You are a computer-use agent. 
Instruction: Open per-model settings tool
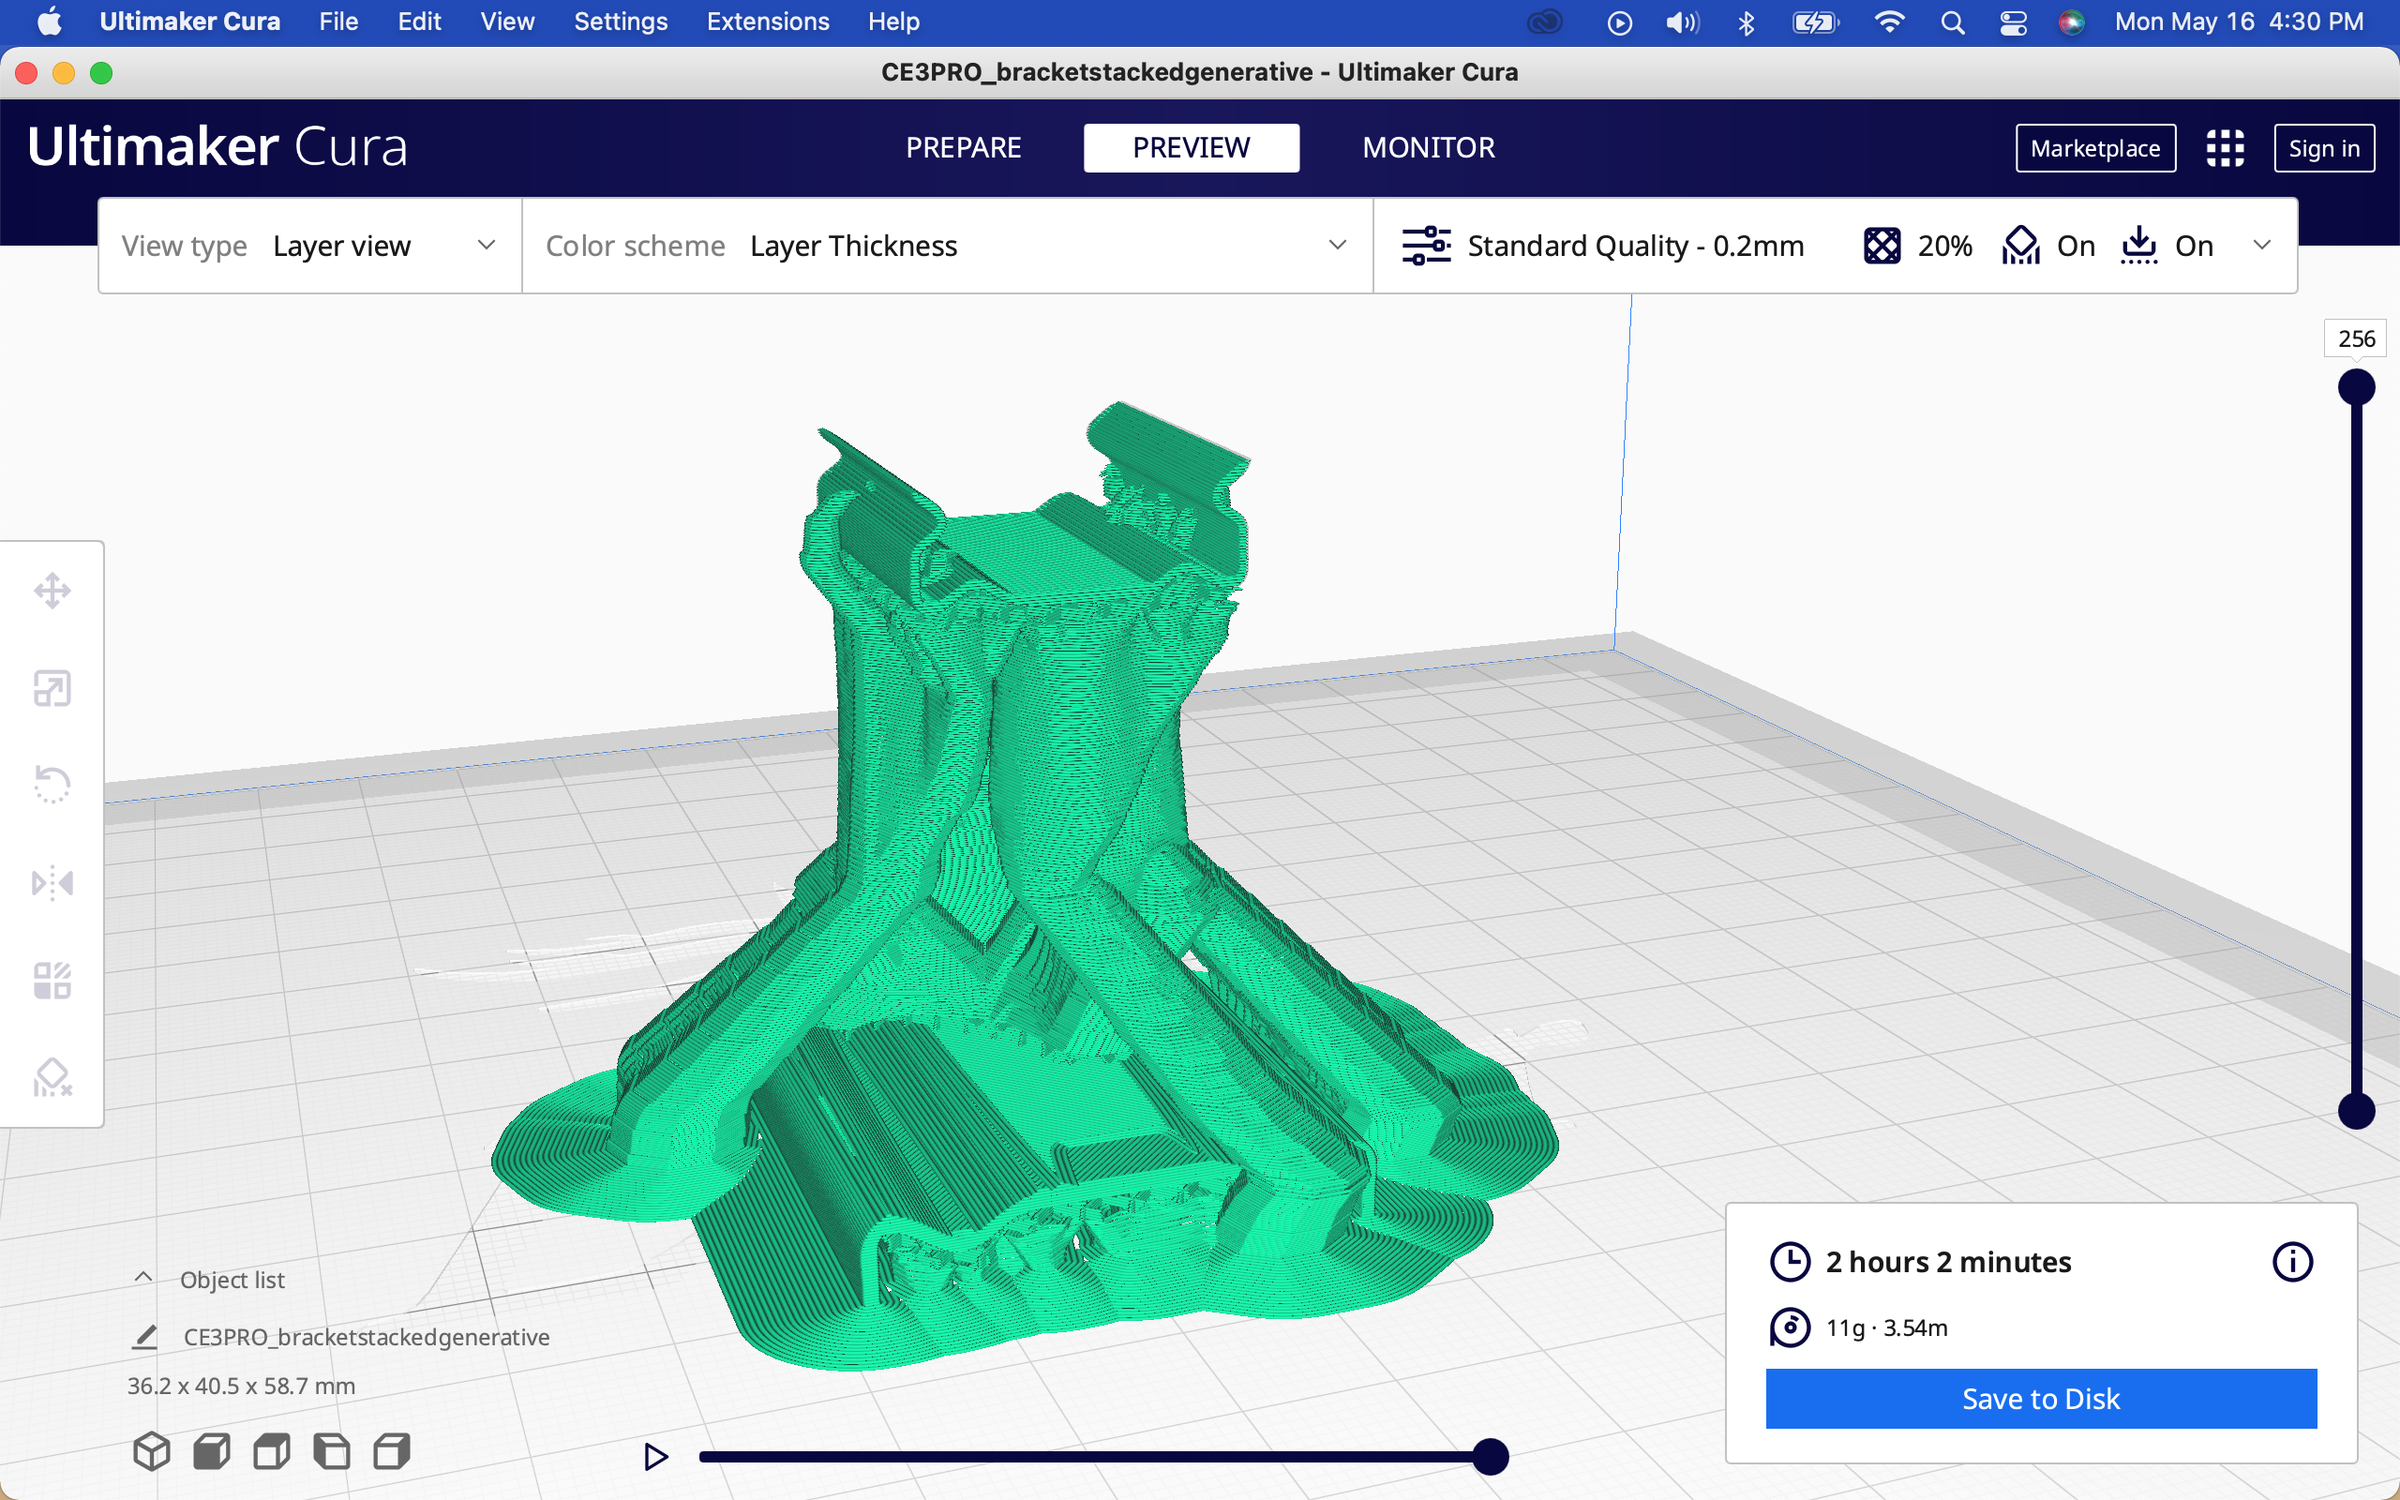(52, 980)
